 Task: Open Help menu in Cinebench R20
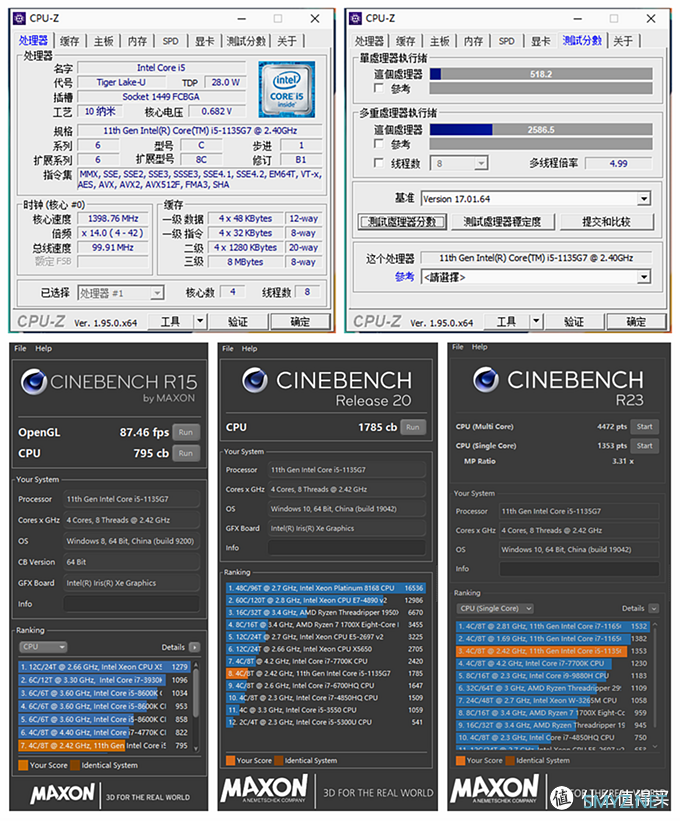249,348
